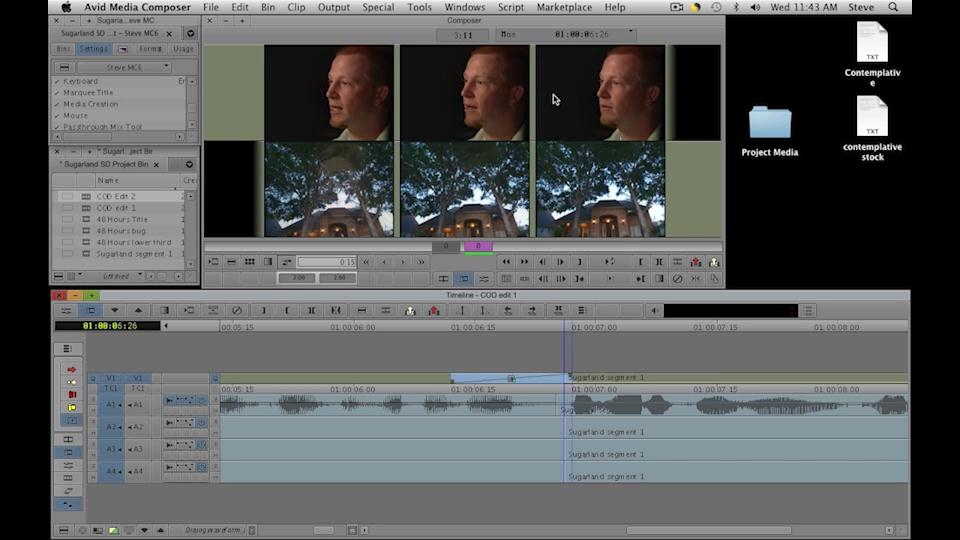Toggle the Marquee Title setting checkmark

pyautogui.click(x=57, y=92)
